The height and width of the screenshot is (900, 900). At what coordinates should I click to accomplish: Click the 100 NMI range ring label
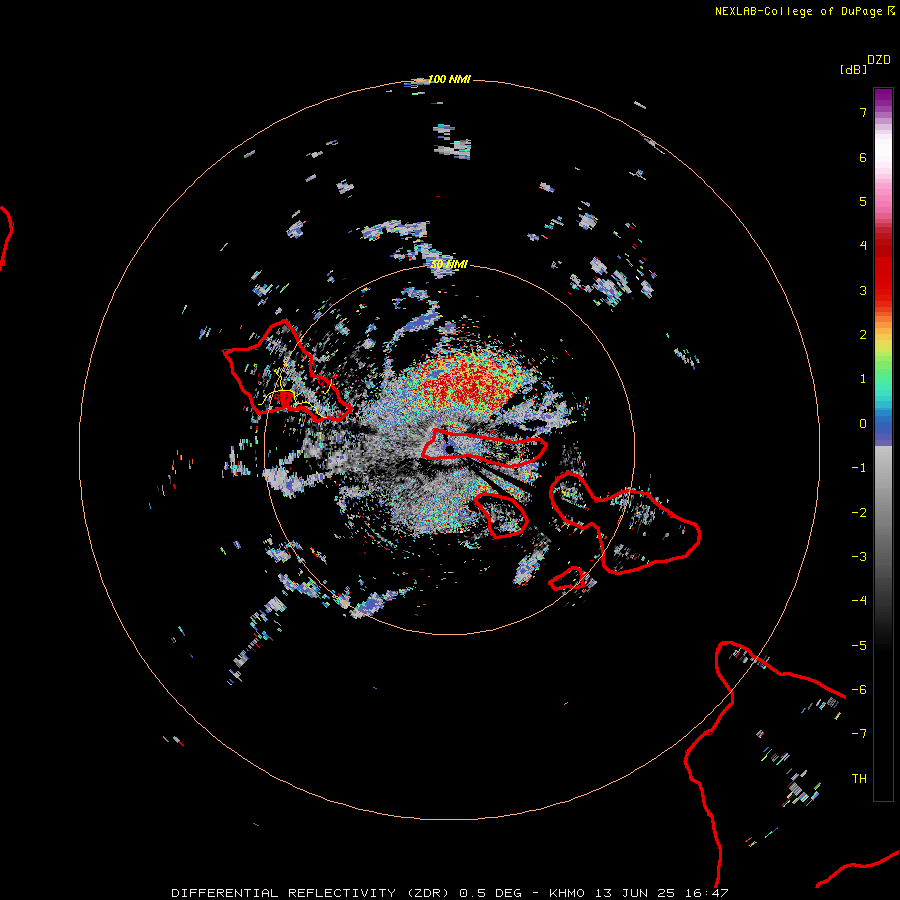(449, 79)
